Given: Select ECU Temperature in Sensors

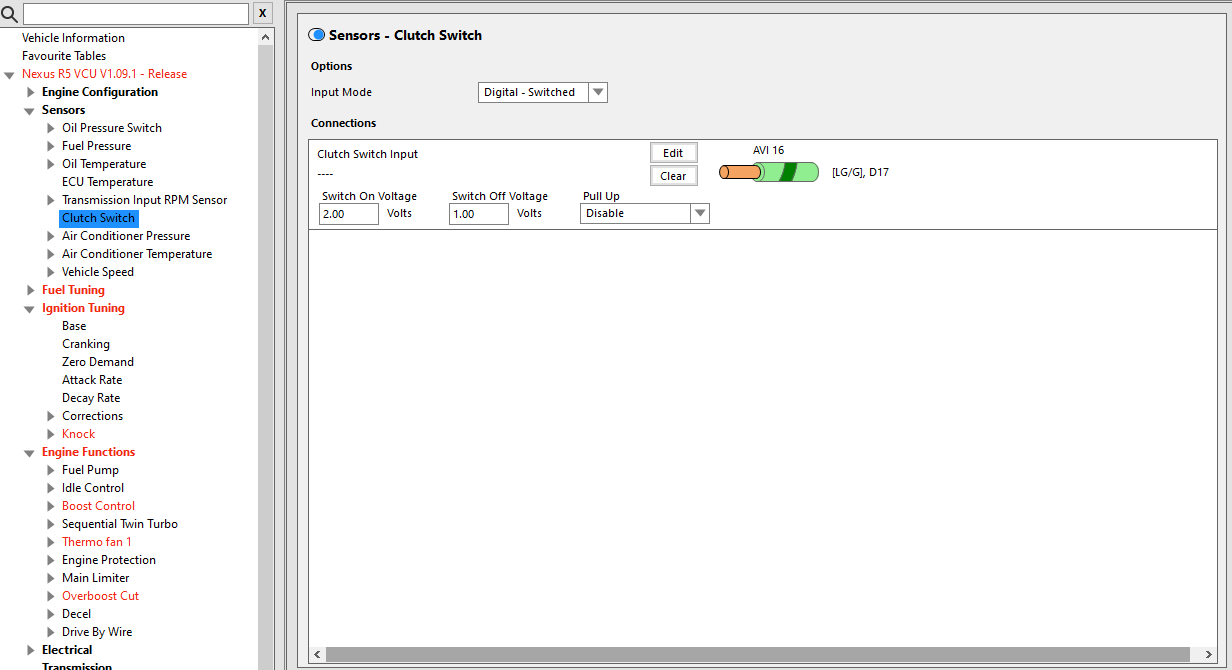Looking at the screenshot, I should point(107,182).
